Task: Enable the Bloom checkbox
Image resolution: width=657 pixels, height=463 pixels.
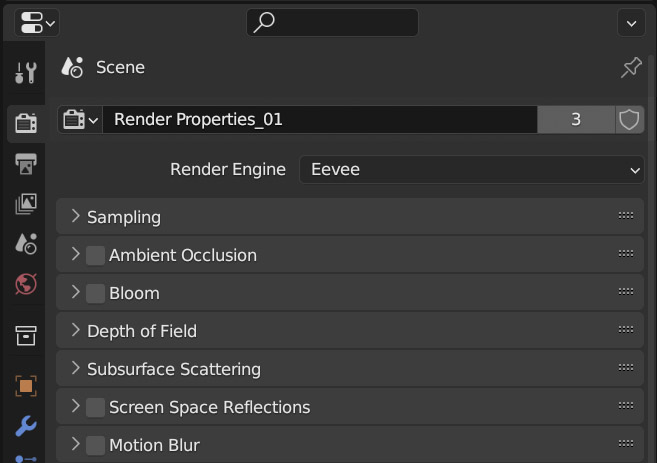Action: [x=96, y=293]
